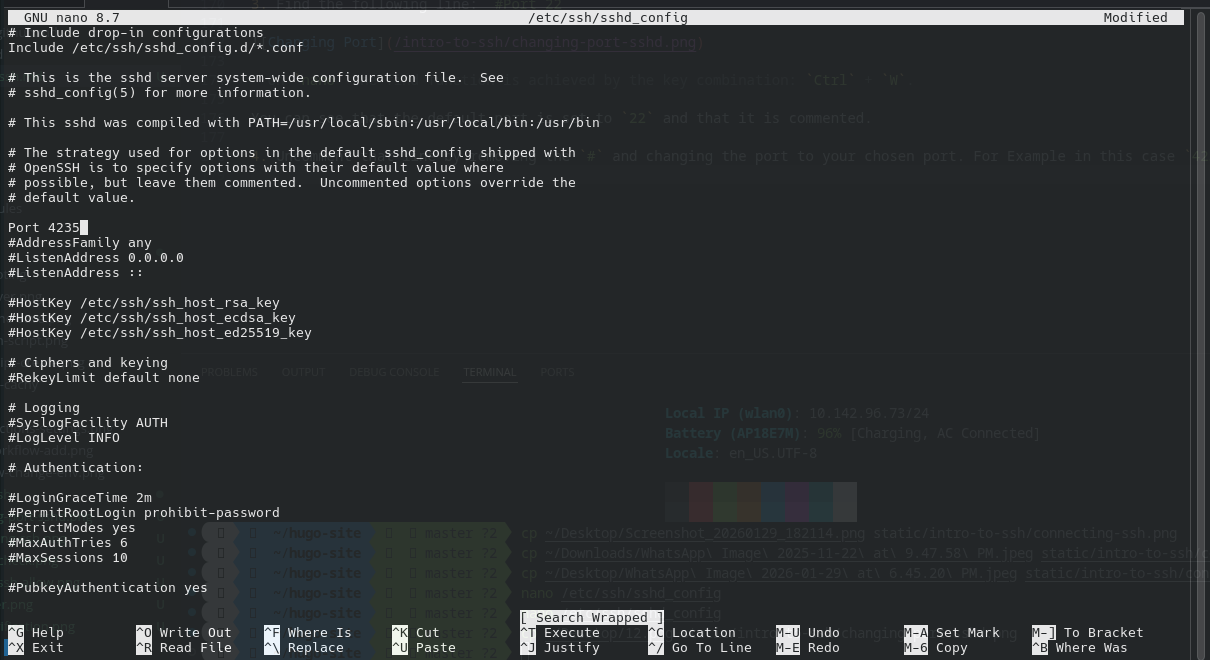Click the #PubkeyAuthentication yes line
The image size is (1210, 660).
pyautogui.click(x=108, y=588)
